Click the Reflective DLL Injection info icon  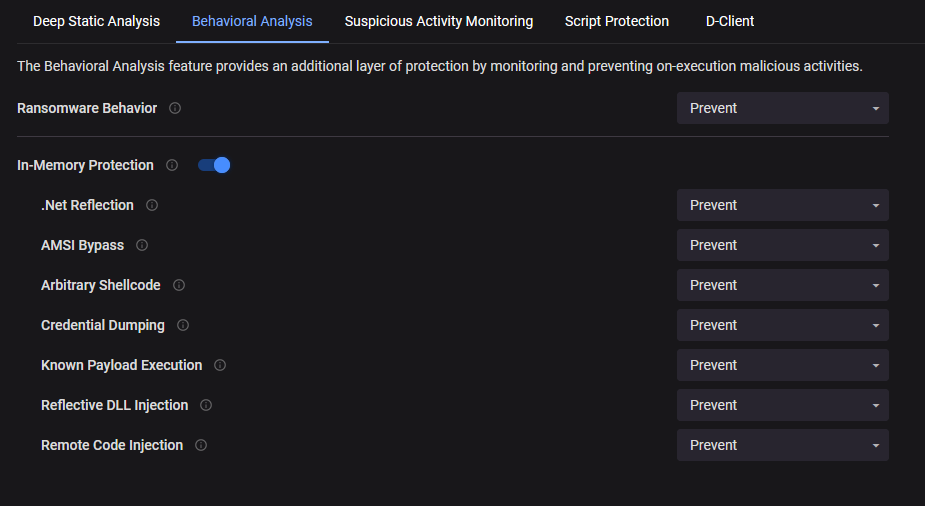click(206, 405)
